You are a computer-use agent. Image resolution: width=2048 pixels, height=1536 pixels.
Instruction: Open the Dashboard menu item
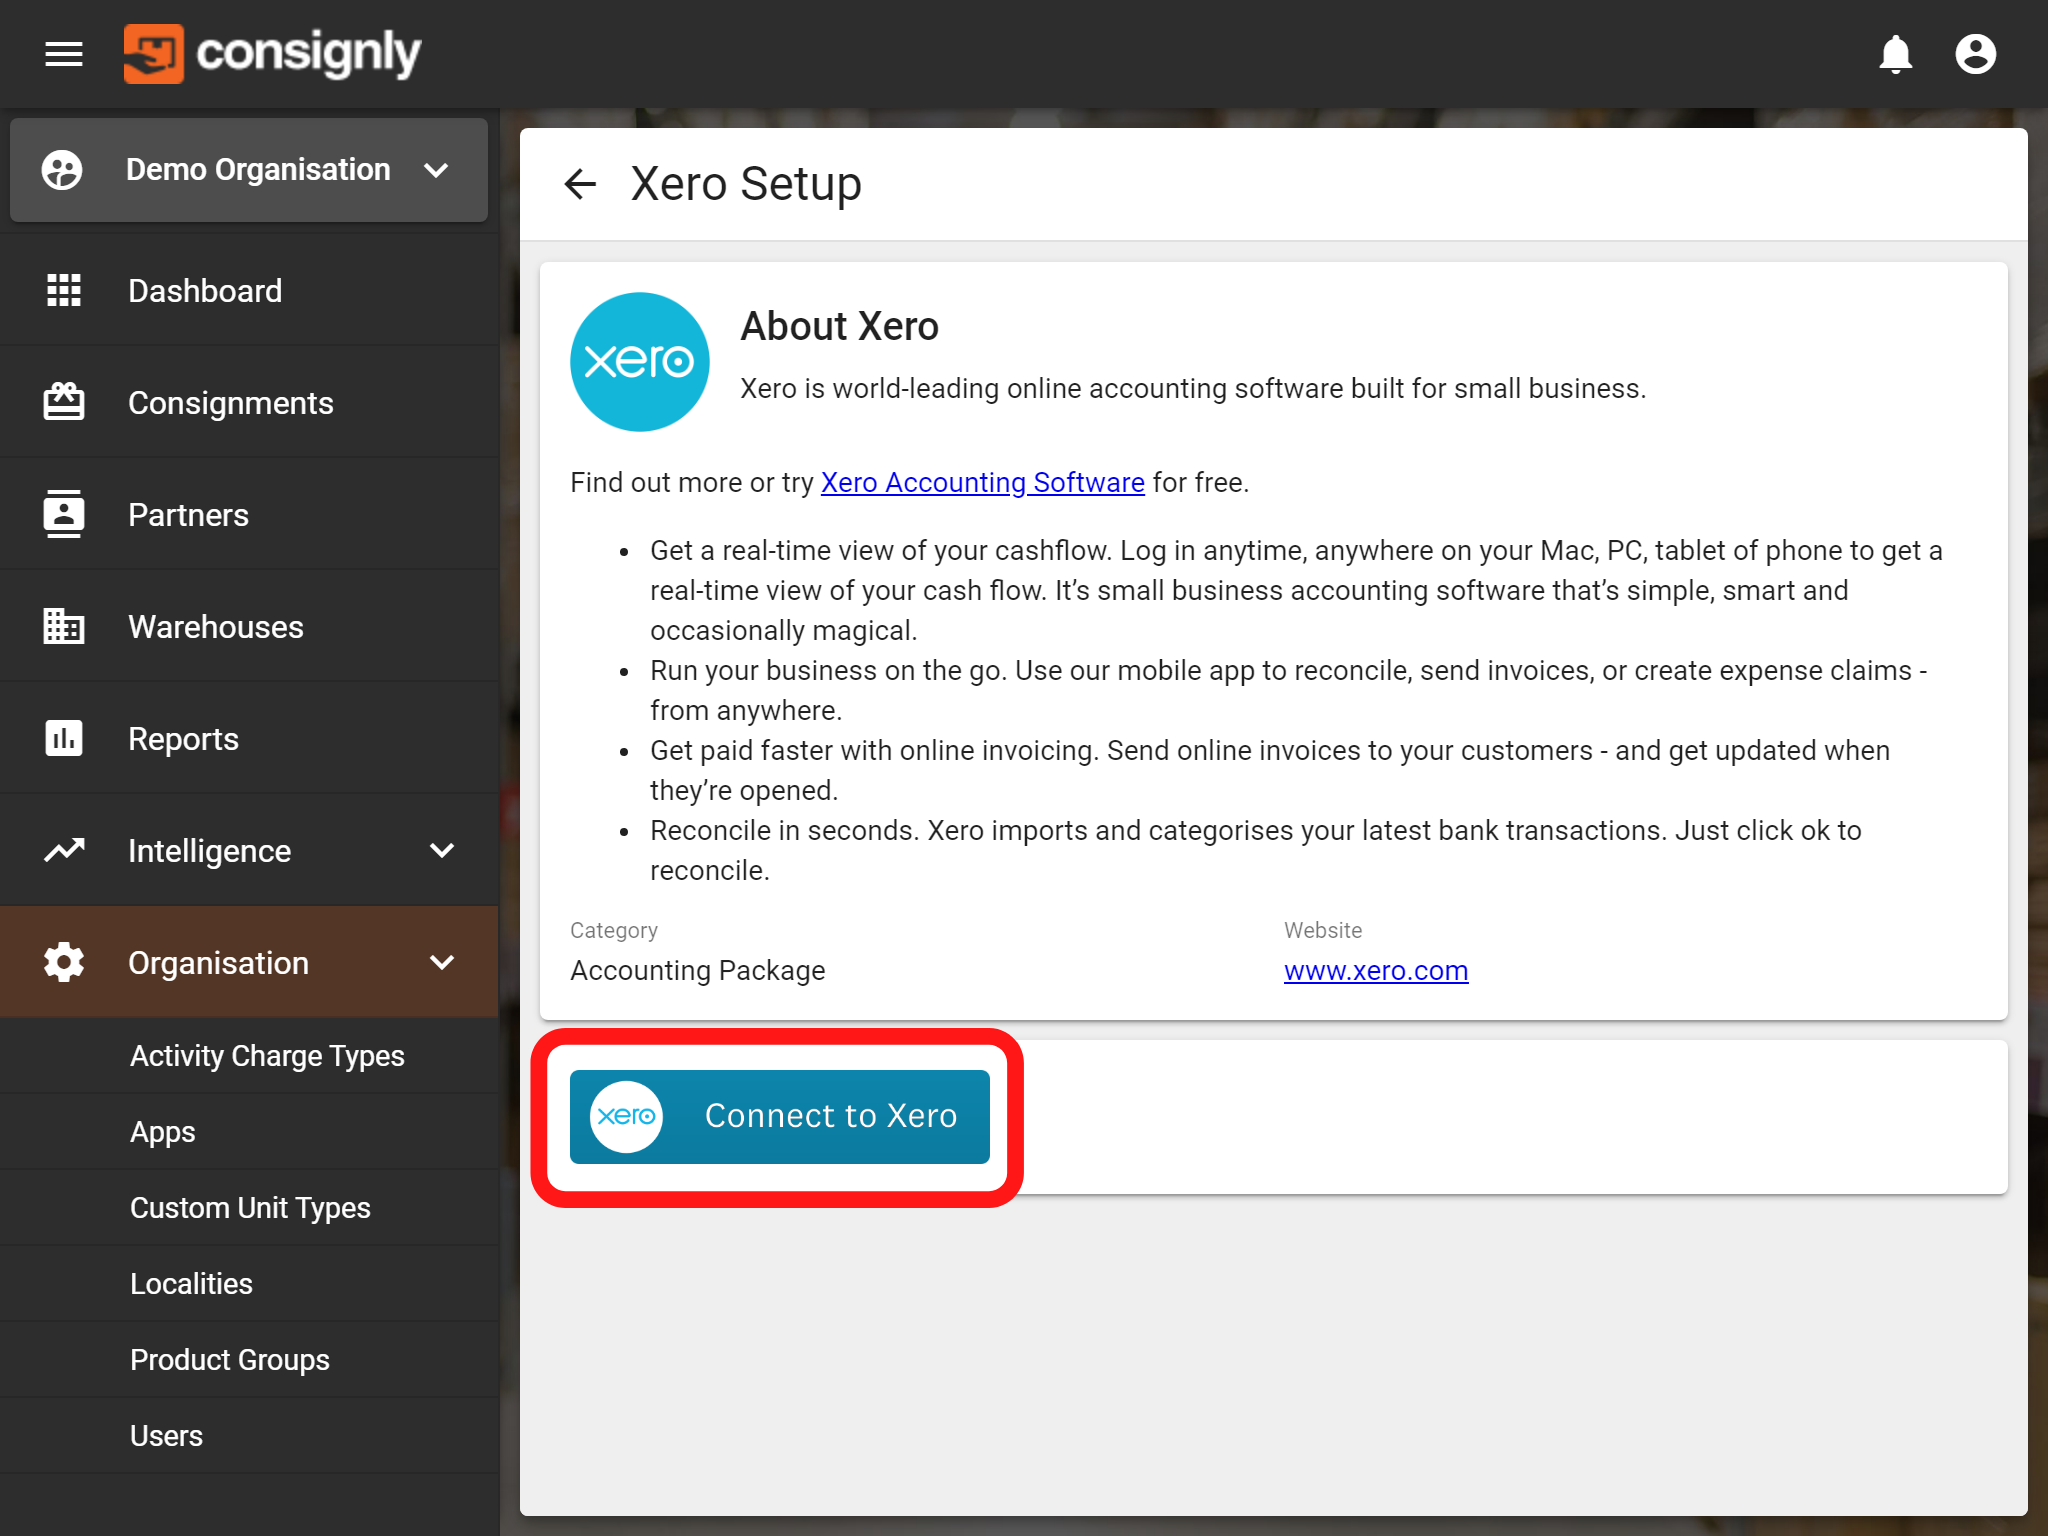pos(249,291)
